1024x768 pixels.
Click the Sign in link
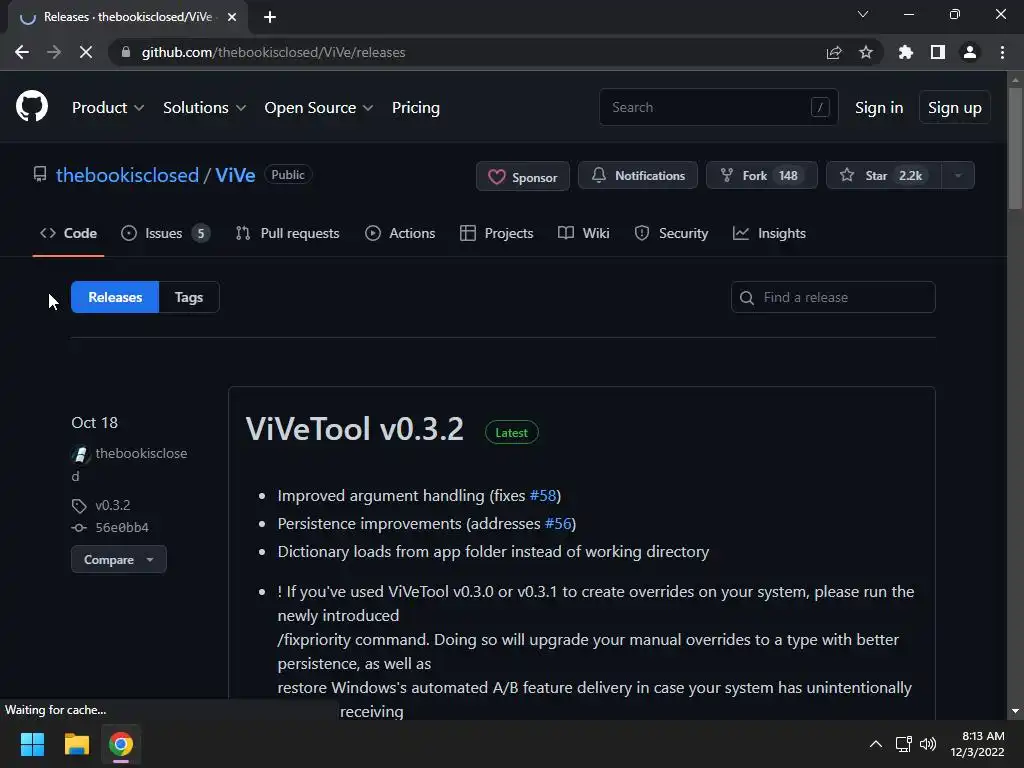click(x=879, y=108)
